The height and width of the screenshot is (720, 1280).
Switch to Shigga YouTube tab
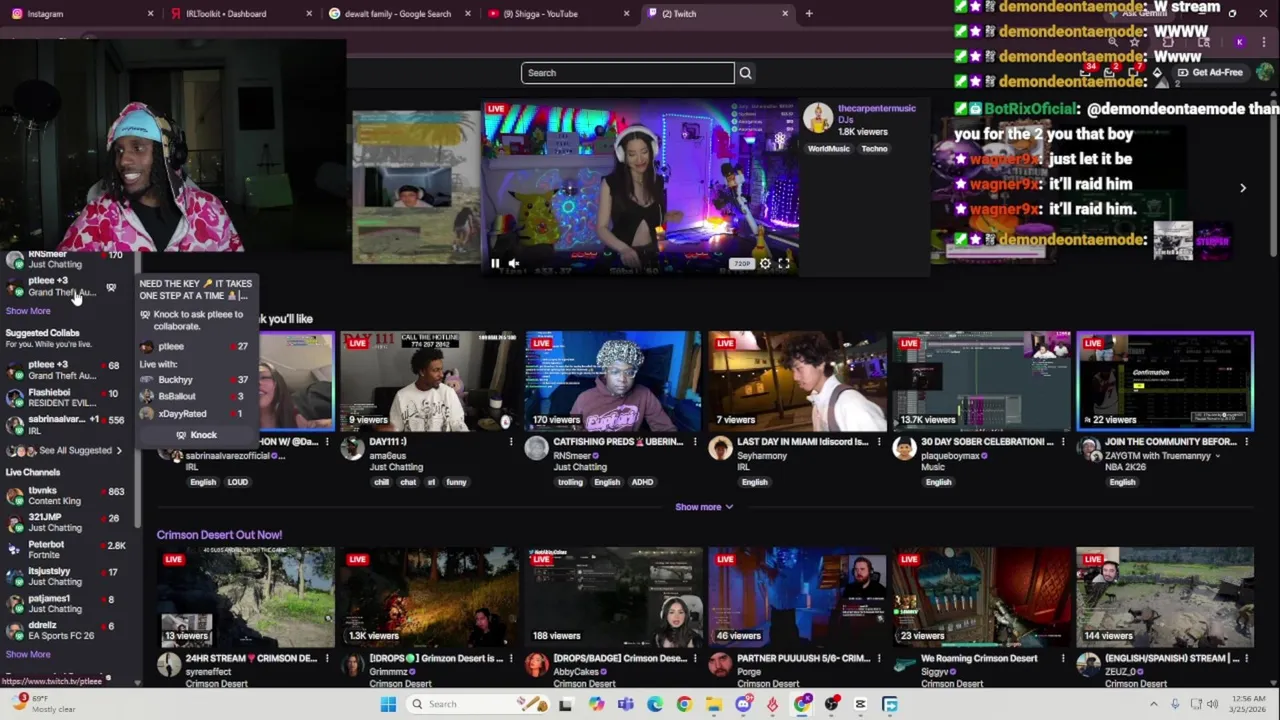click(558, 14)
